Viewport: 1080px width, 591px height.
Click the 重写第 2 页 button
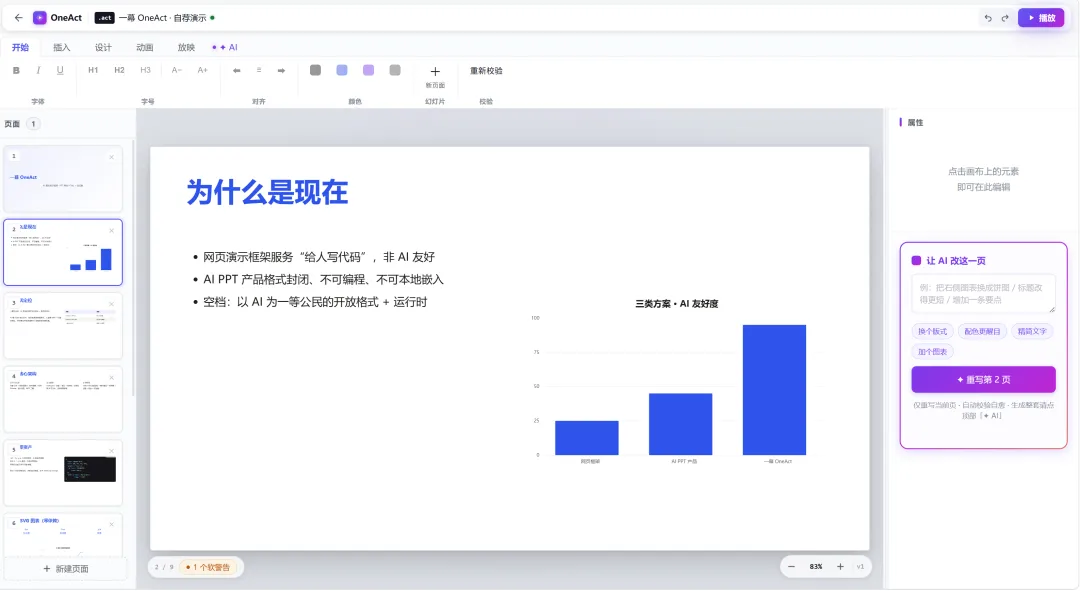[x=984, y=380]
